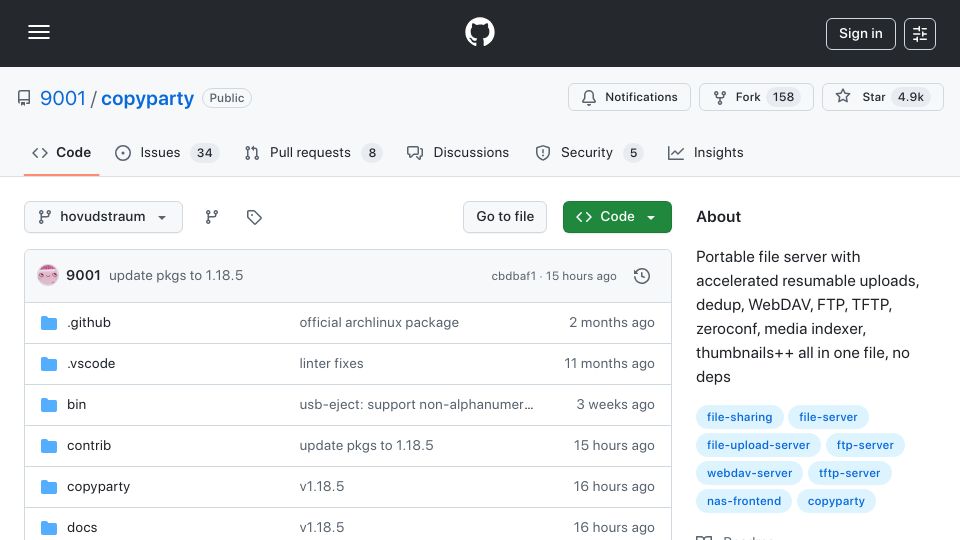Click the contrib folder icon
960x540 pixels.
49,446
